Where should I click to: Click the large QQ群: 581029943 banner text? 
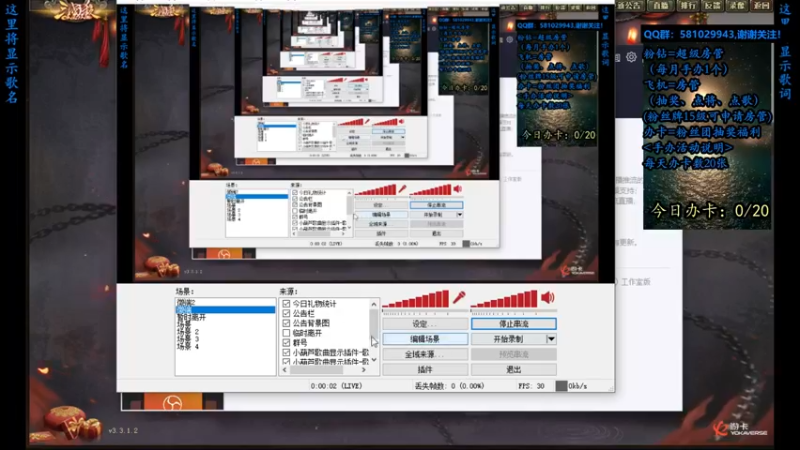712,35
